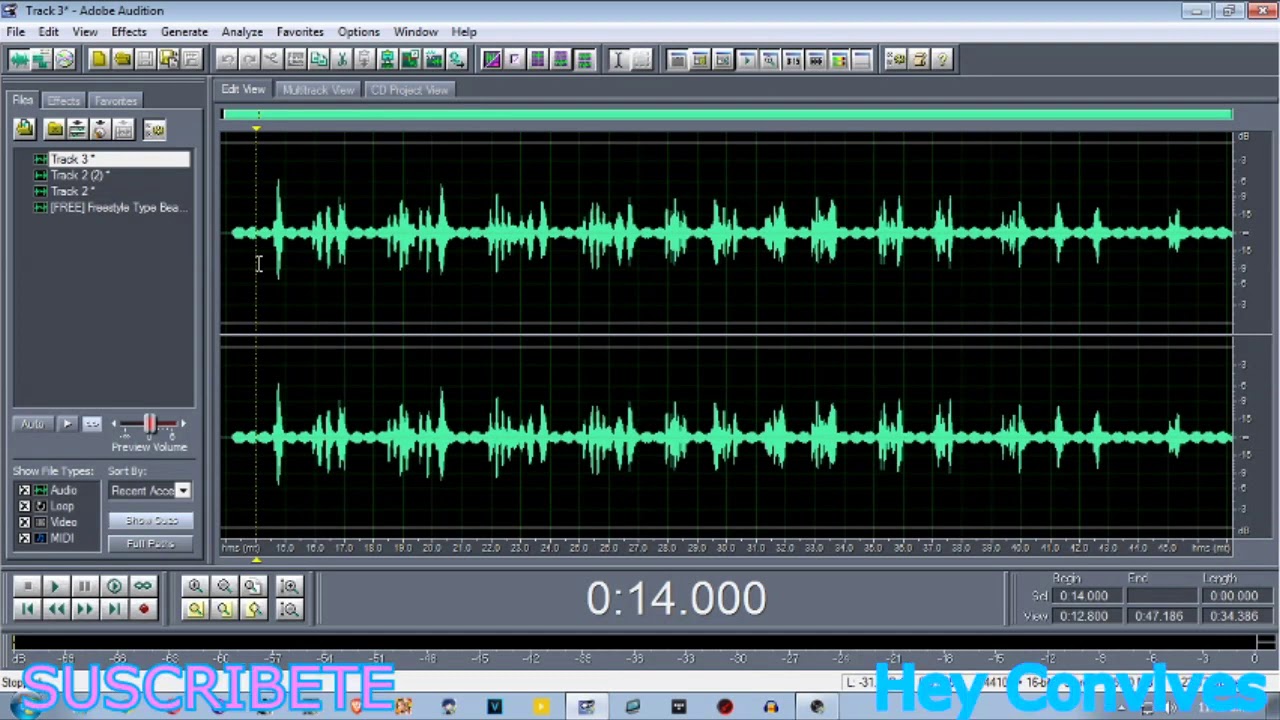Click the Zoom In Horizontally magnifier icon
The height and width of the screenshot is (720, 1280).
pos(195,587)
